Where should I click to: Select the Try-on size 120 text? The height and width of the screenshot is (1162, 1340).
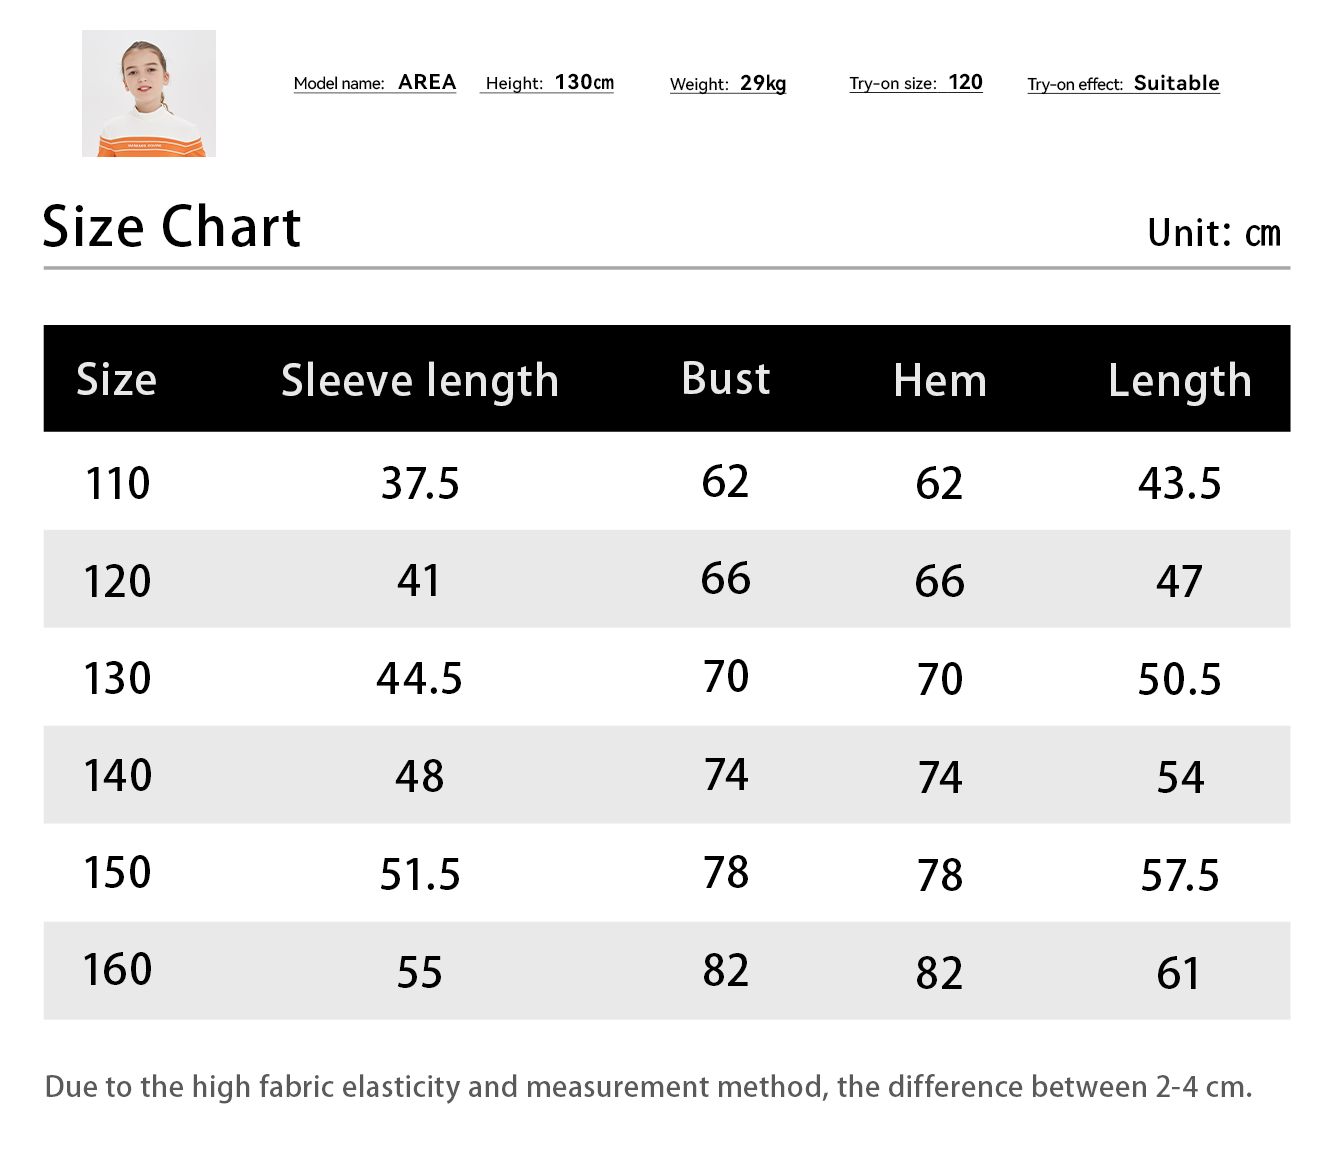pyautogui.click(x=916, y=83)
